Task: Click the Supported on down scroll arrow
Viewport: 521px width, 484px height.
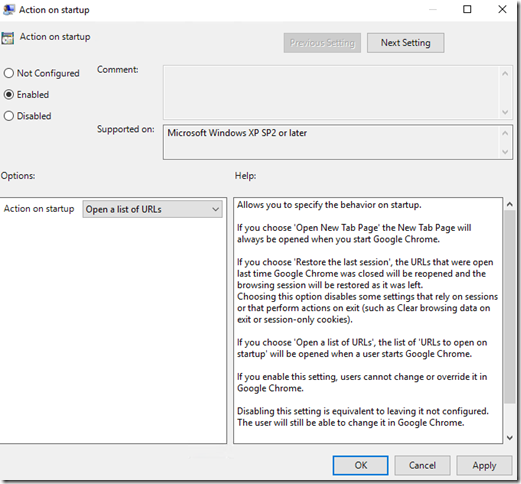Action: tap(505, 152)
